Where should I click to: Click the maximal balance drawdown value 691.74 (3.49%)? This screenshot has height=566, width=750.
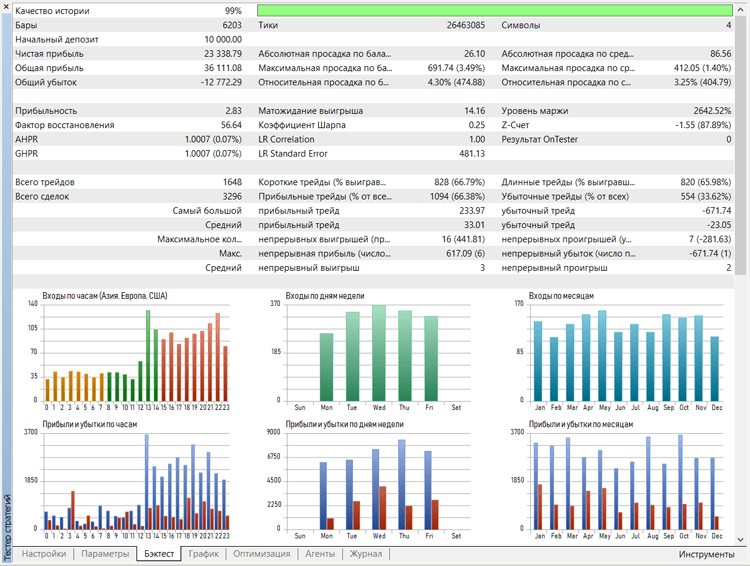[456, 68]
